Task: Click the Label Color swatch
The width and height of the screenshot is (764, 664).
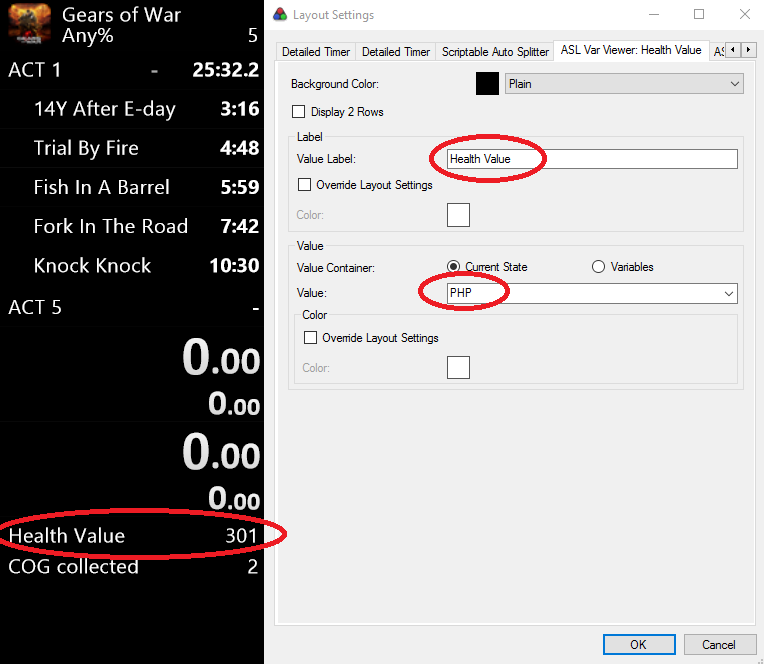Action: [x=458, y=215]
